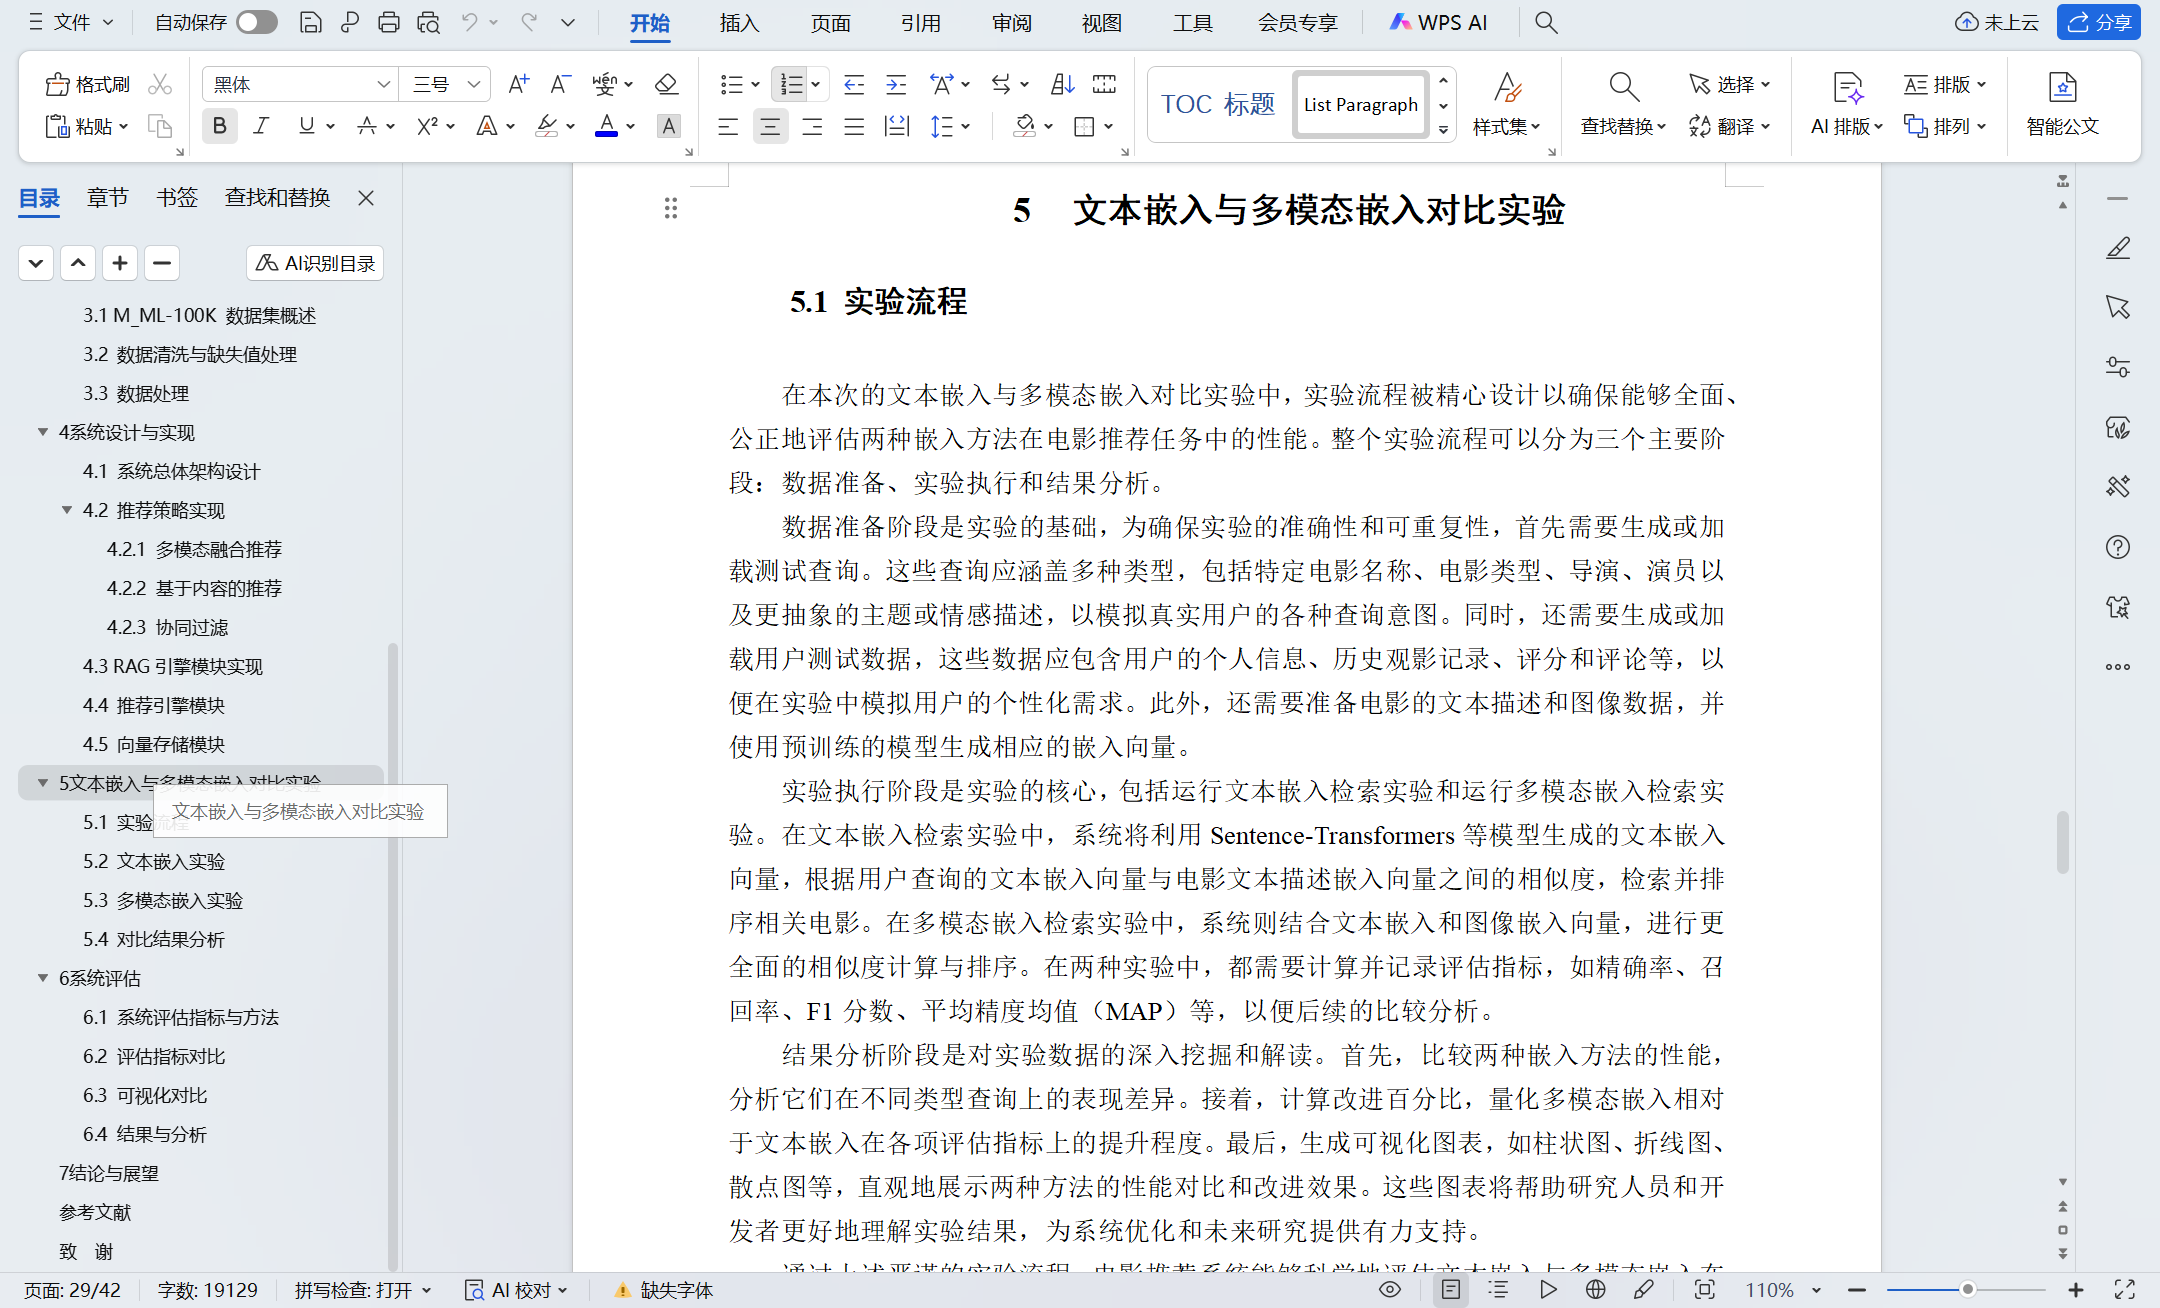Toggle character shading A button
Image resolution: width=2160 pixels, height=1308 pixels.
[668, 126]
